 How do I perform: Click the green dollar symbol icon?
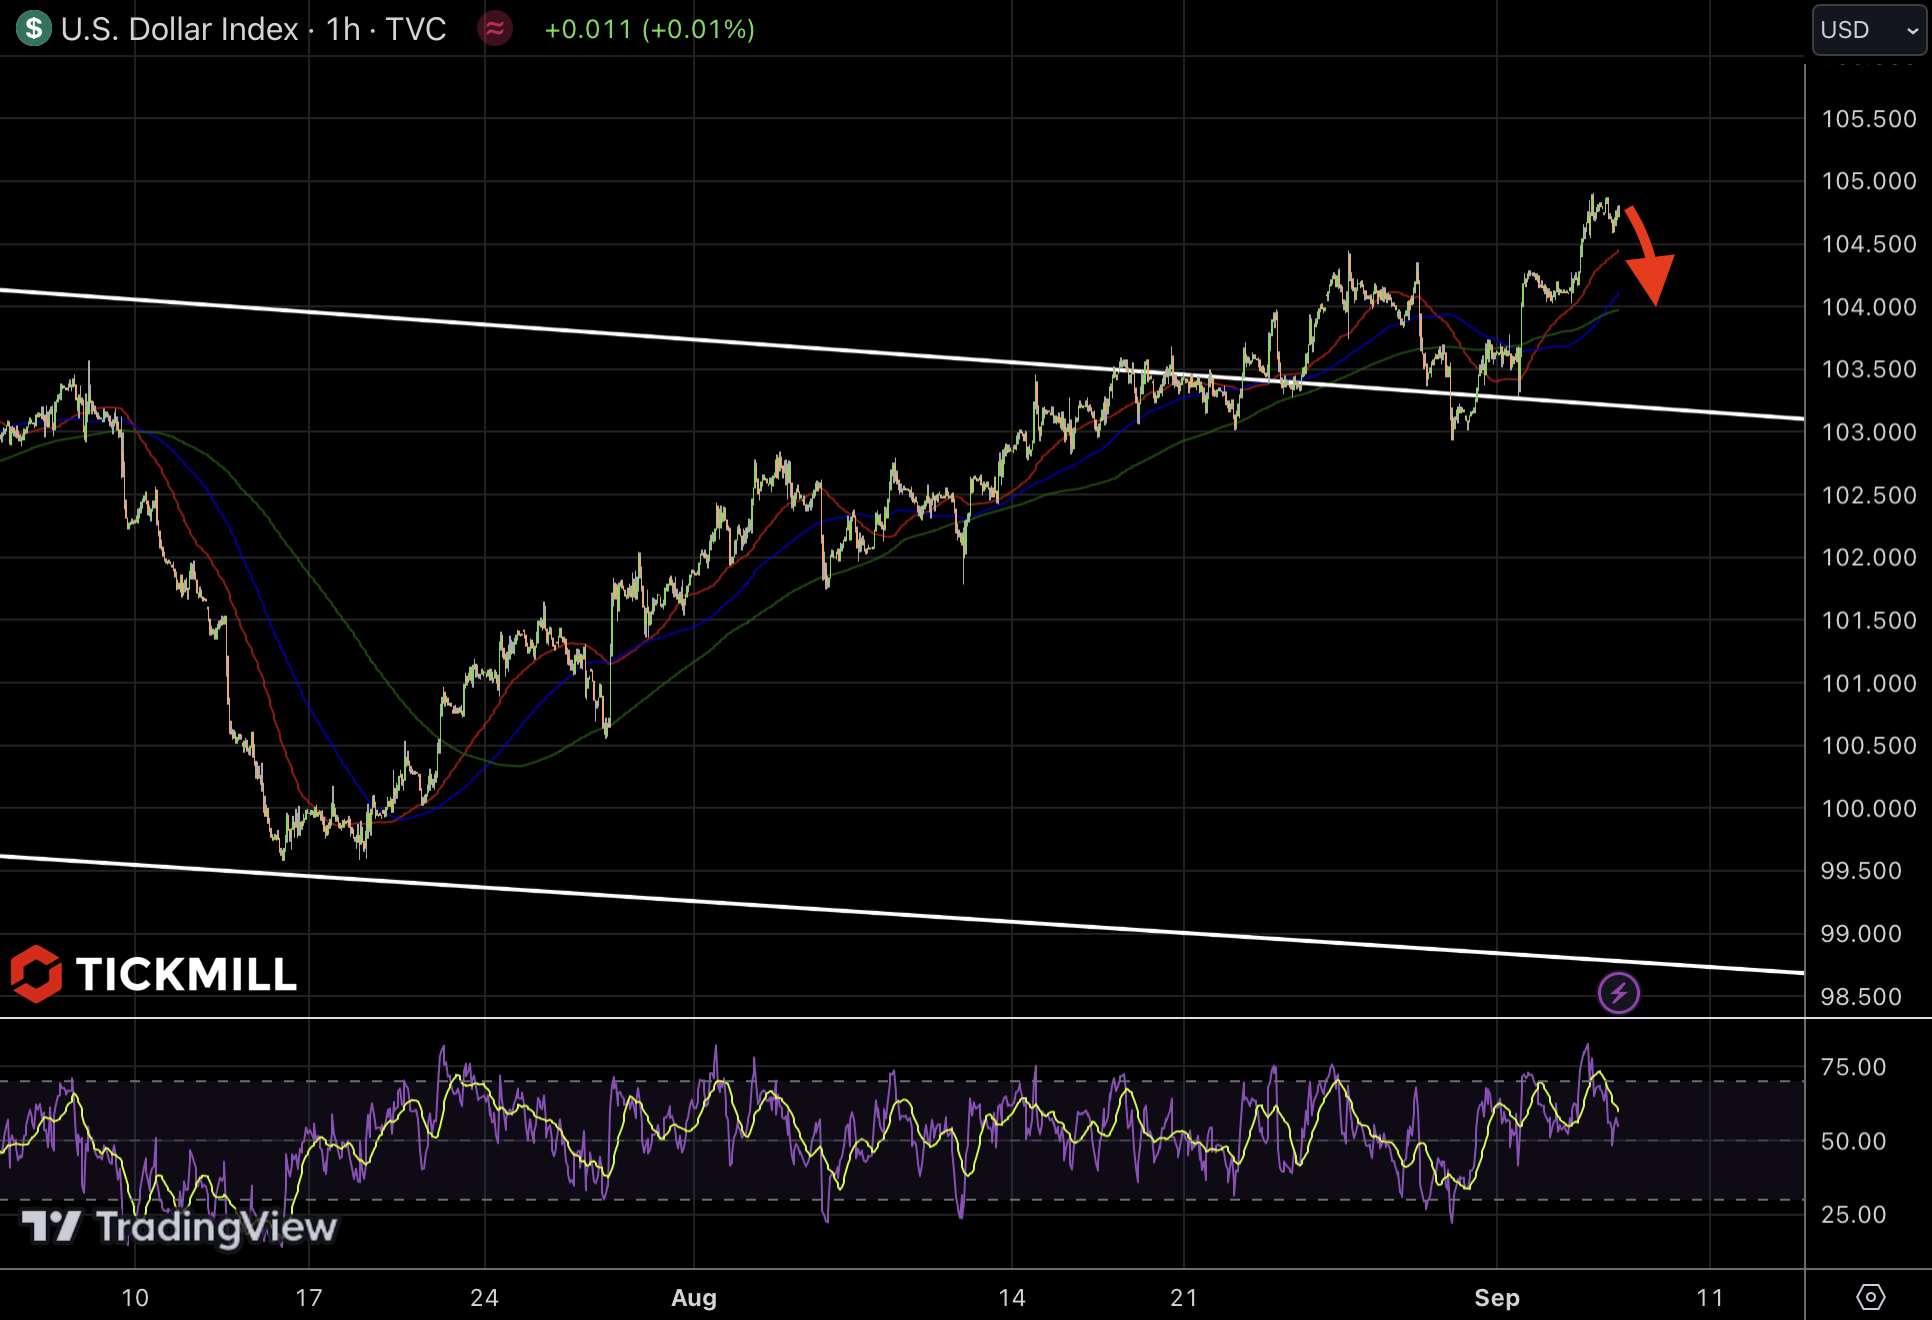point(34,28)
